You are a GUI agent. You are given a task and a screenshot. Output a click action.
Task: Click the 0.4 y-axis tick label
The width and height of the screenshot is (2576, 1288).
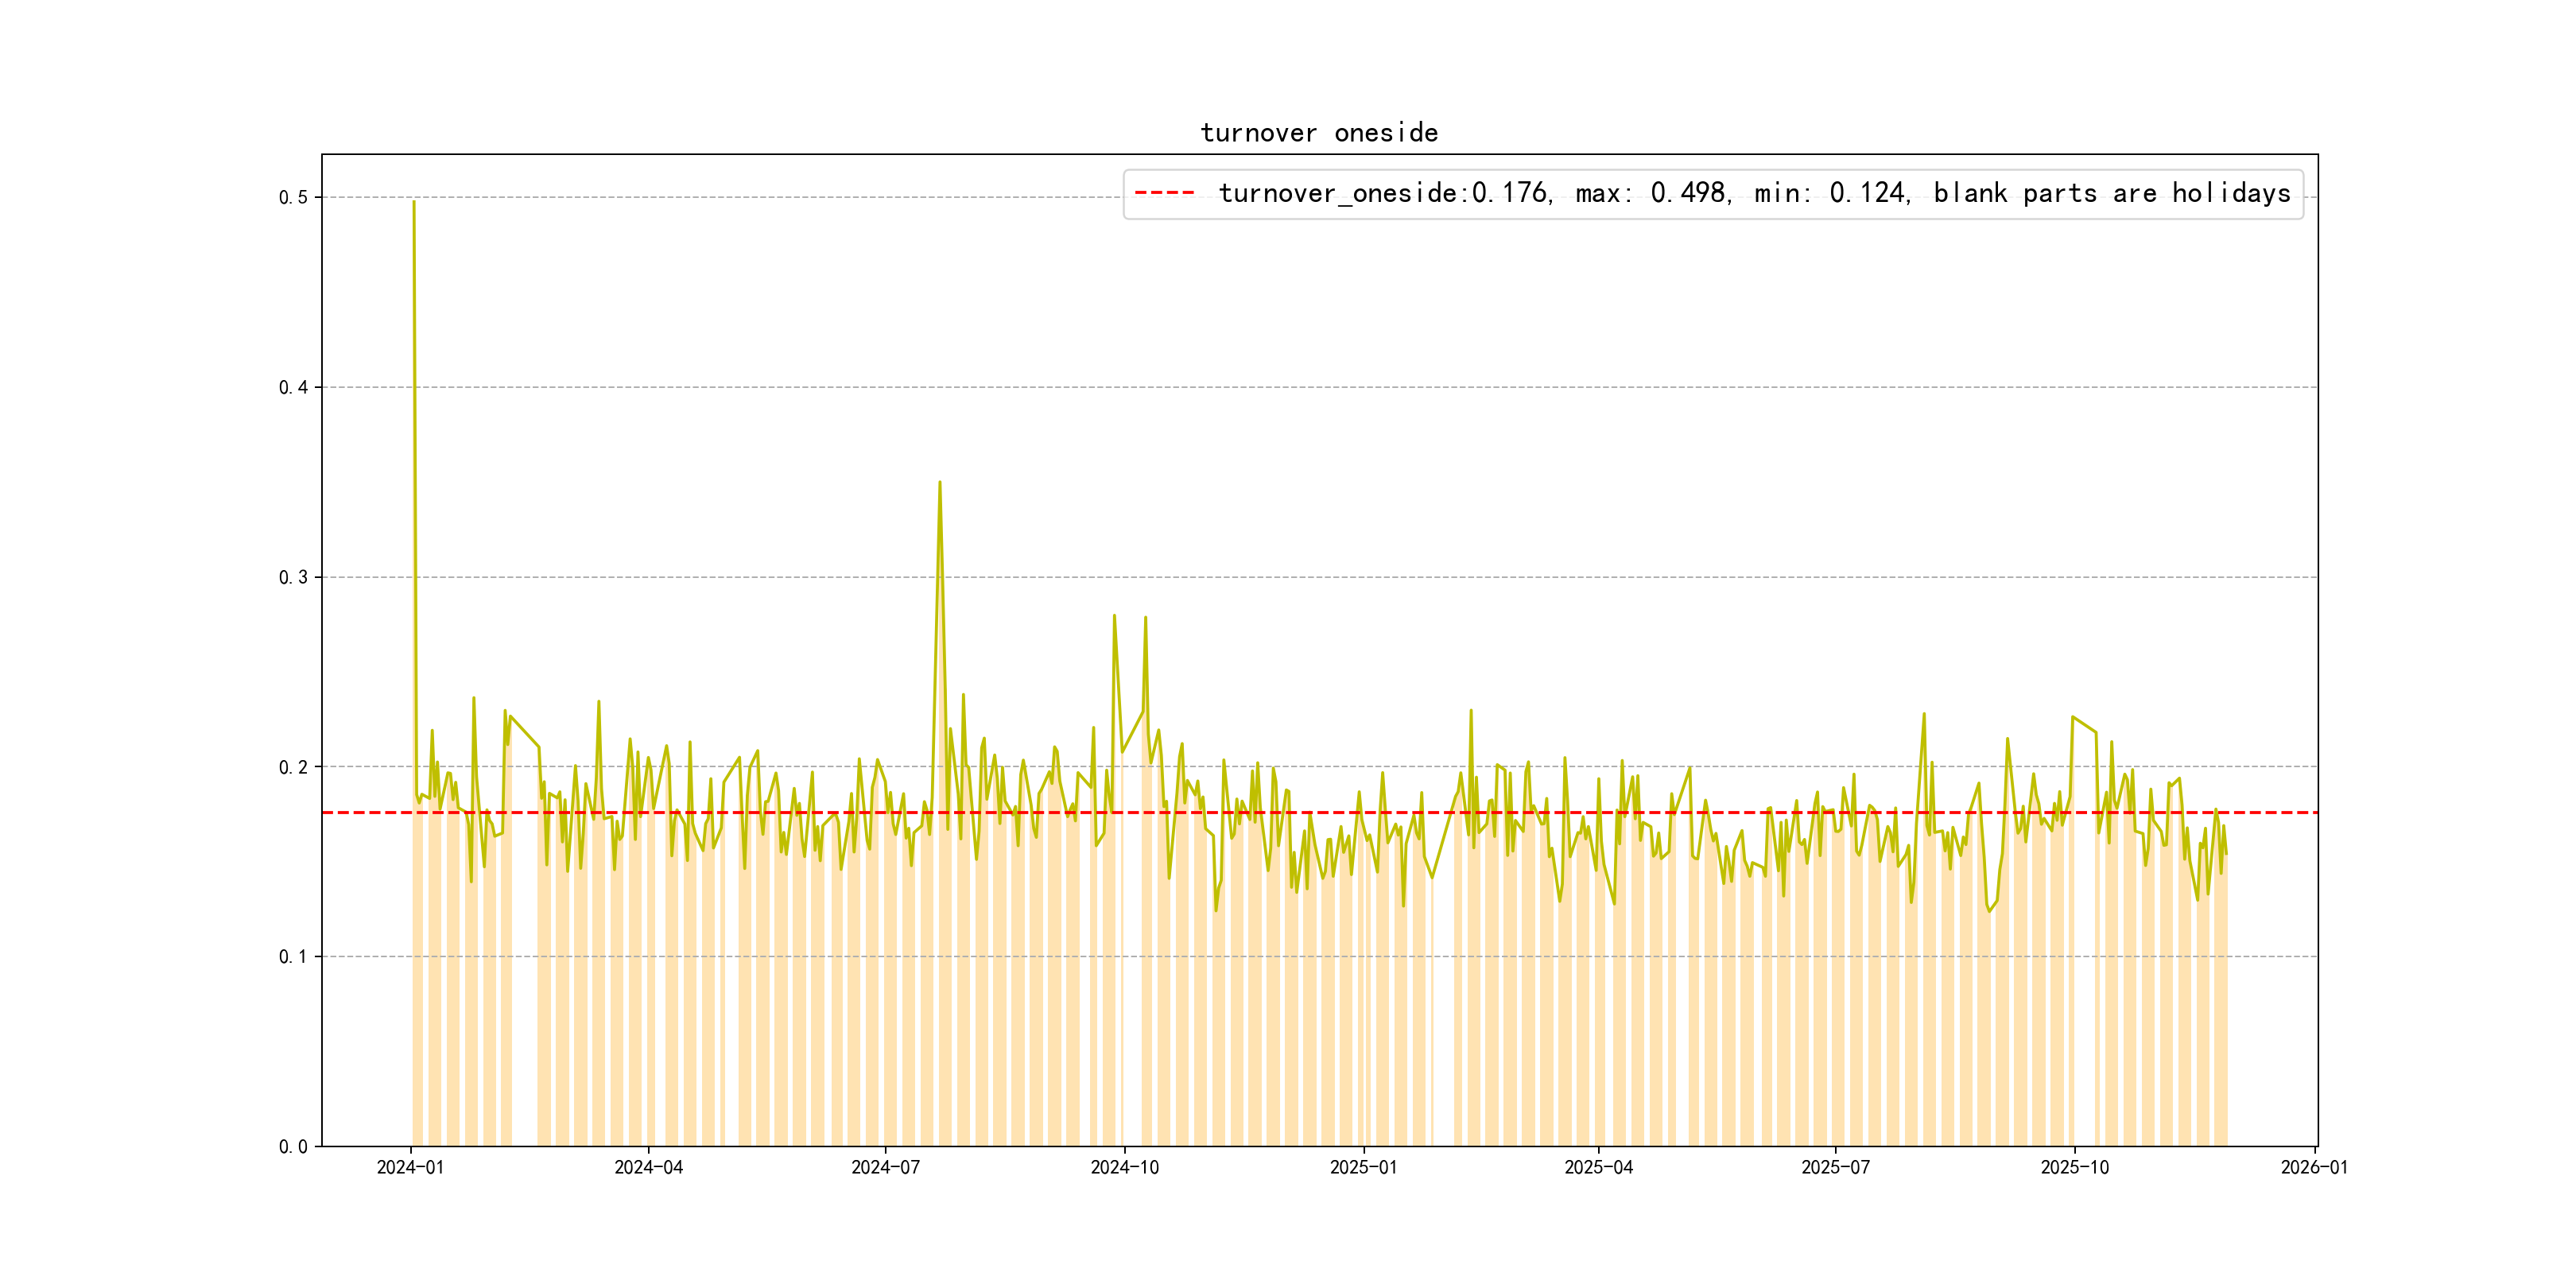(292, 387)
